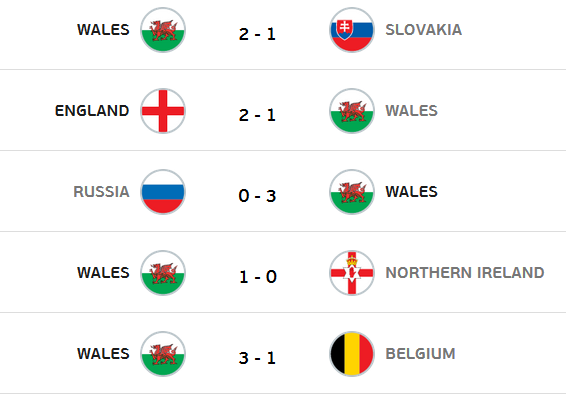This screenshot has width=566, height=401.
Task: Click Wales flag in Belgium match row
Action: [163, 354]
